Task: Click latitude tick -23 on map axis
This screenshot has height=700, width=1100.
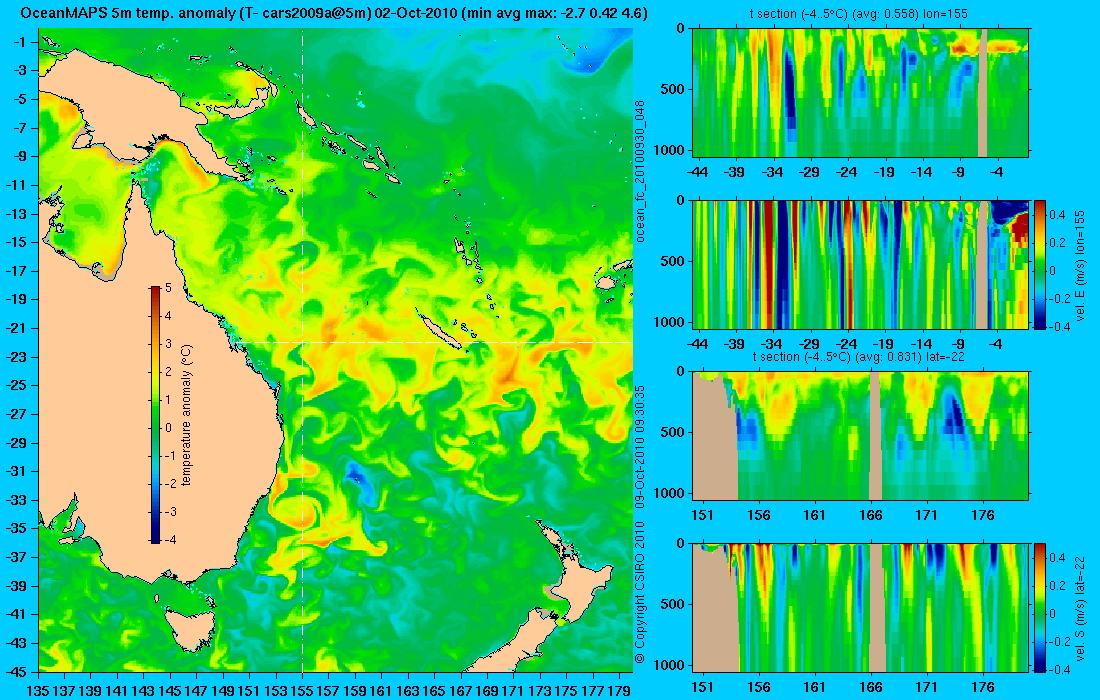Action: point(16,356)
